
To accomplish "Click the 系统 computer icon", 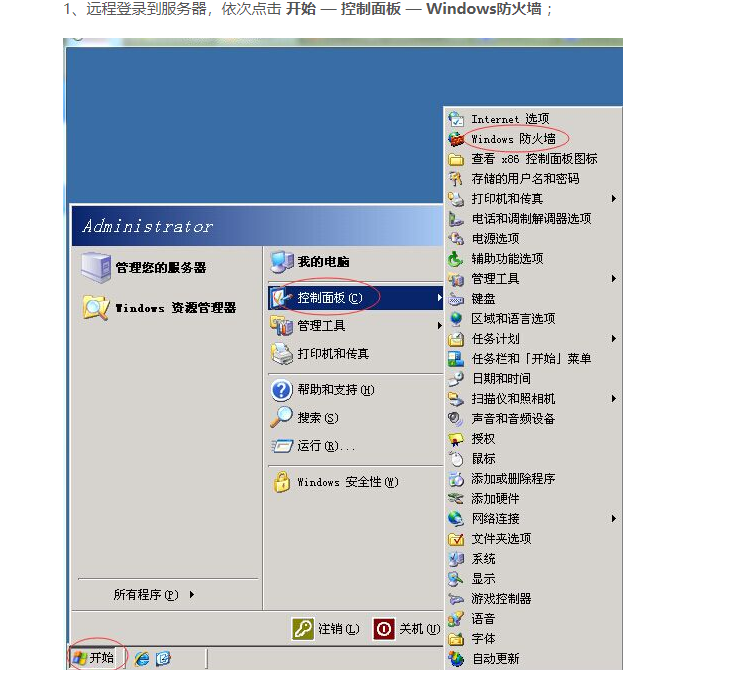I will point(456,559).
